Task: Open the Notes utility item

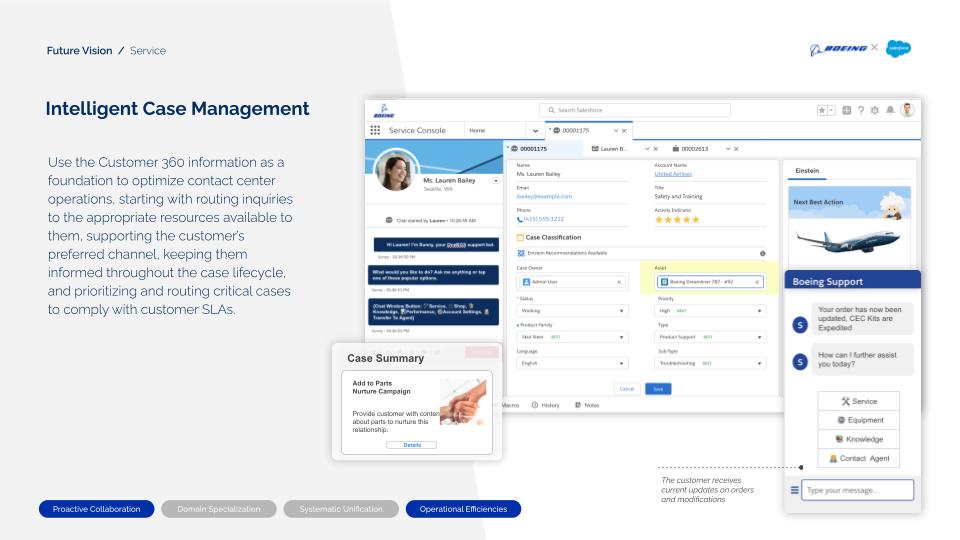Action: pyautogui.click(x=587, y=405)
